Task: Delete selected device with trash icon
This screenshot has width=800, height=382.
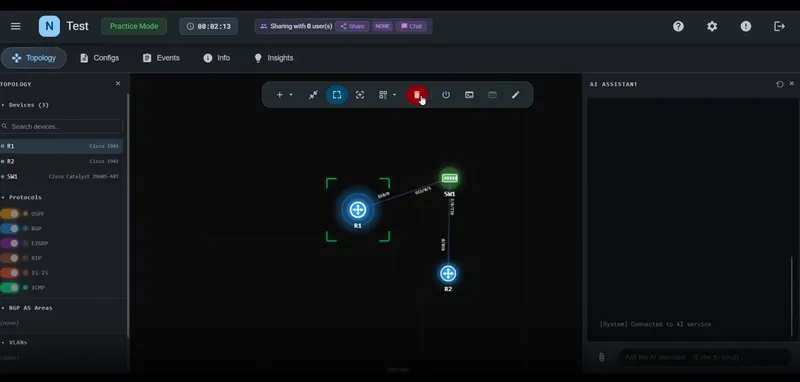Action: [417, 95]
